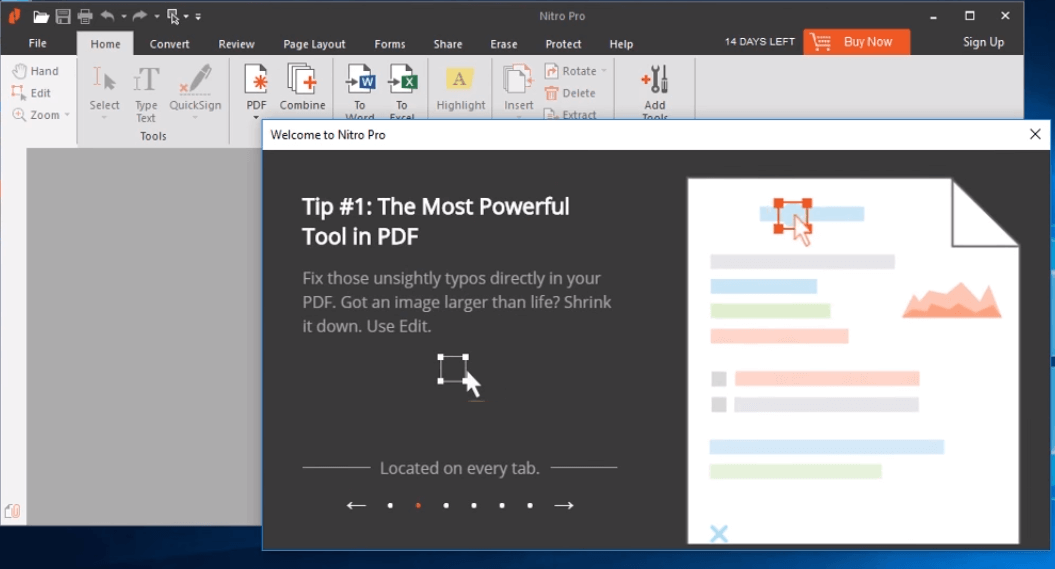Expand the dropdown arrow under PDF
1055x569 pixels.
tap(256, 117)
